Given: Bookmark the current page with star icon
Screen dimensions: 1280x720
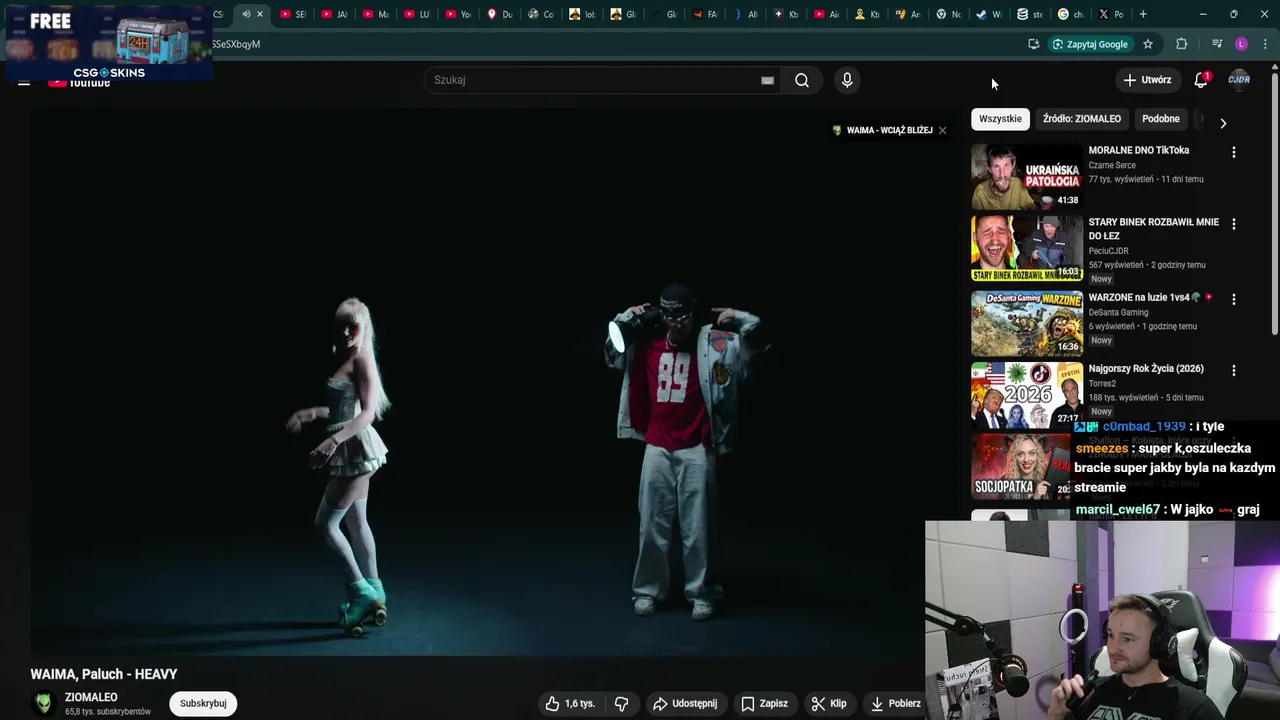Looking at the screenshot, I should [1148, 44].
